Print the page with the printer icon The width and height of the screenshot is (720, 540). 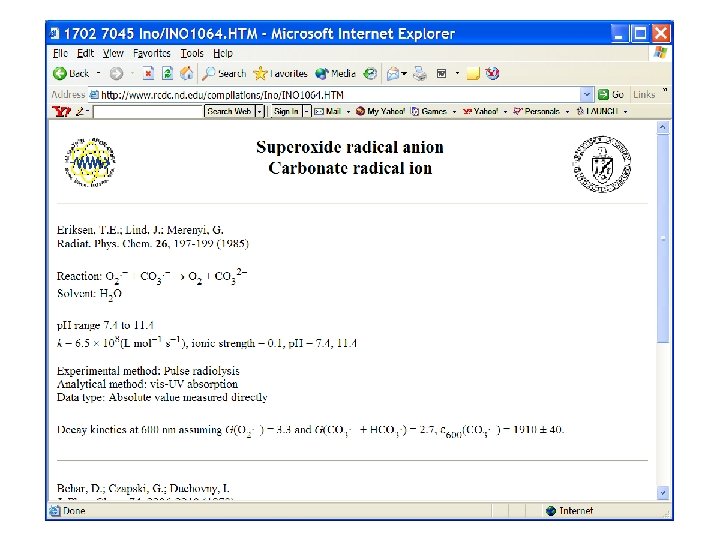(420, 73)
